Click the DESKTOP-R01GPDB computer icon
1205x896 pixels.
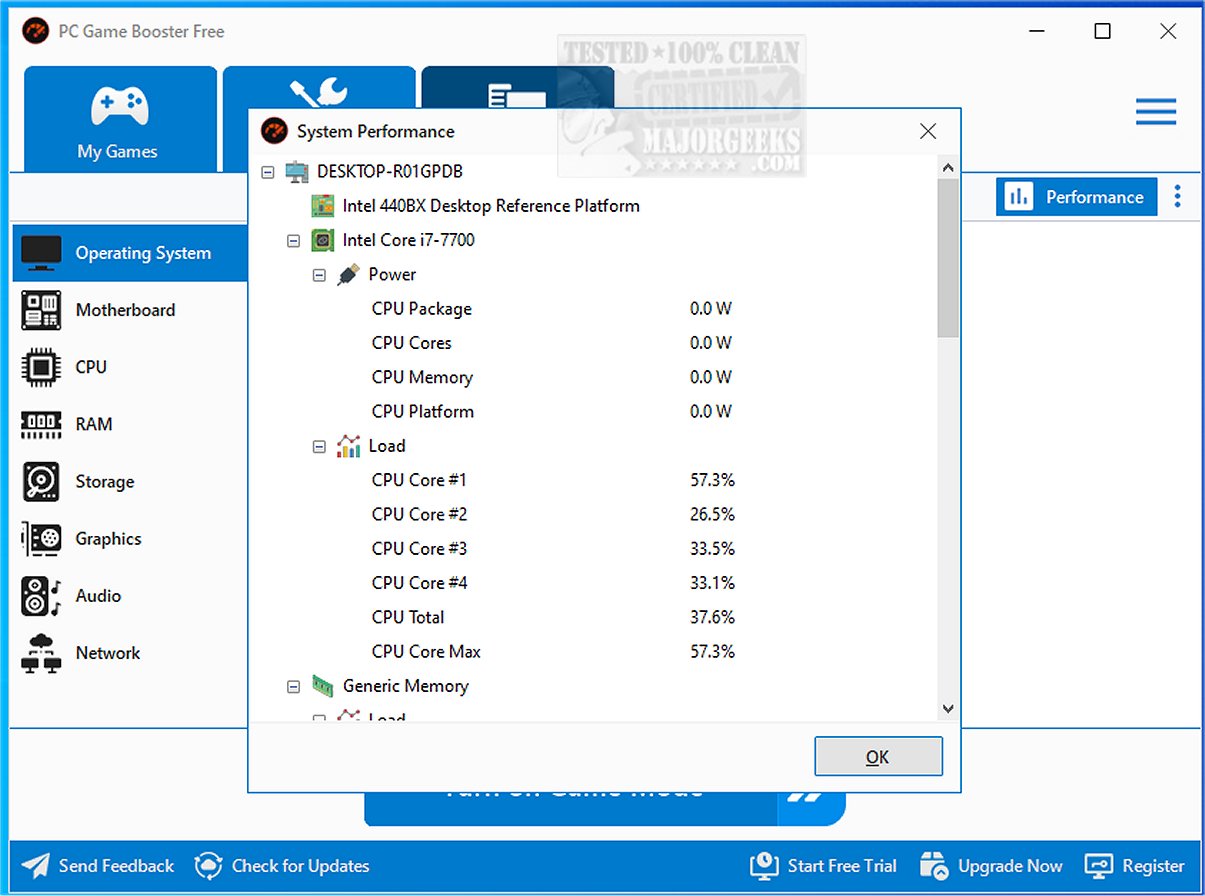[297, 172]
